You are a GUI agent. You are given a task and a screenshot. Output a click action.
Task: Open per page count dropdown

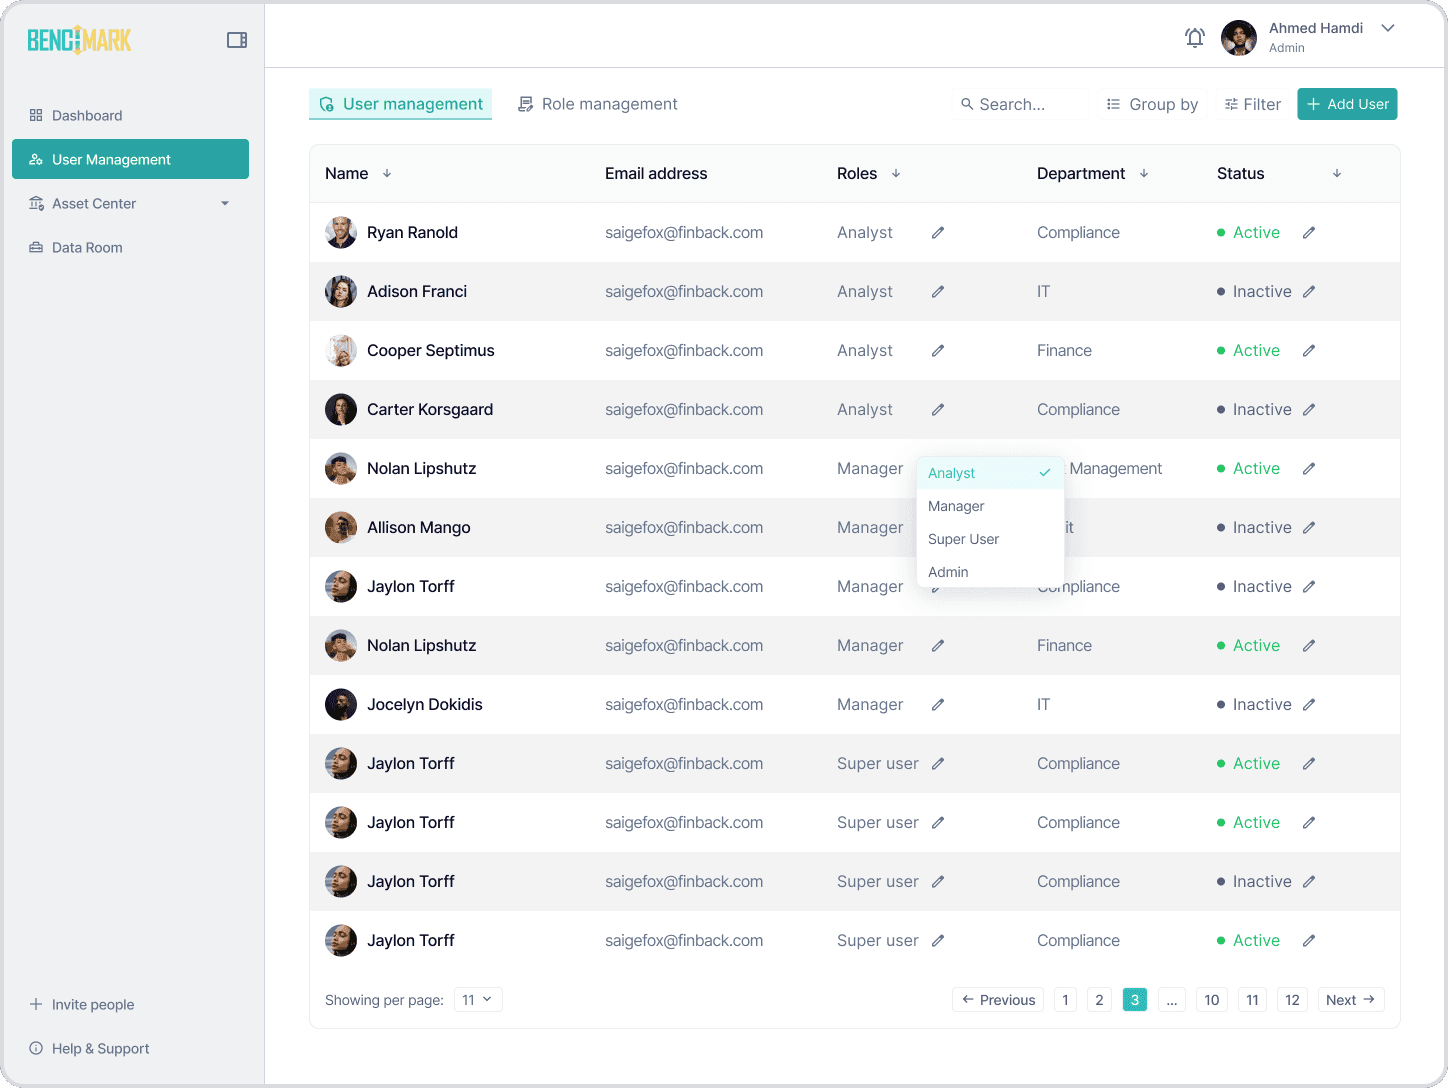click(478, 1000)
